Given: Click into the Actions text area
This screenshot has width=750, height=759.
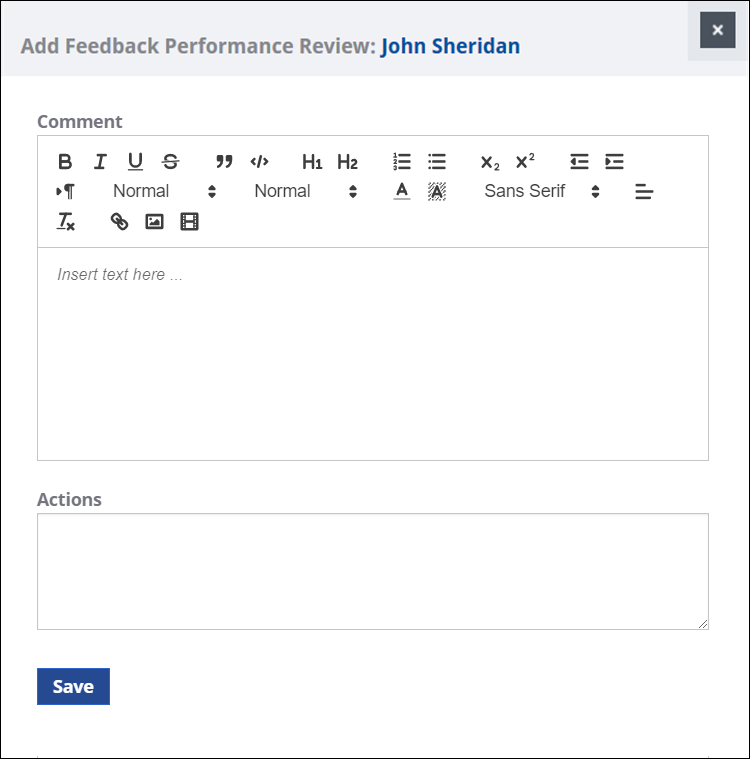Looking at the screenshot, I should pos(372,571).
